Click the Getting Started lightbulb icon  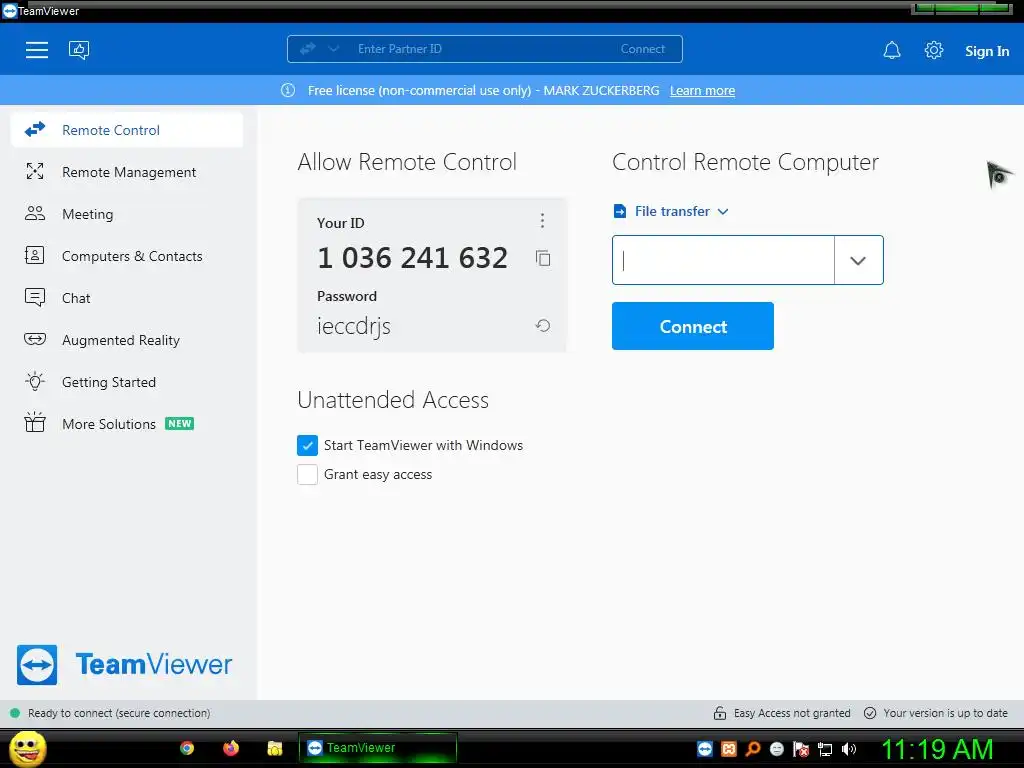(35, 381)
